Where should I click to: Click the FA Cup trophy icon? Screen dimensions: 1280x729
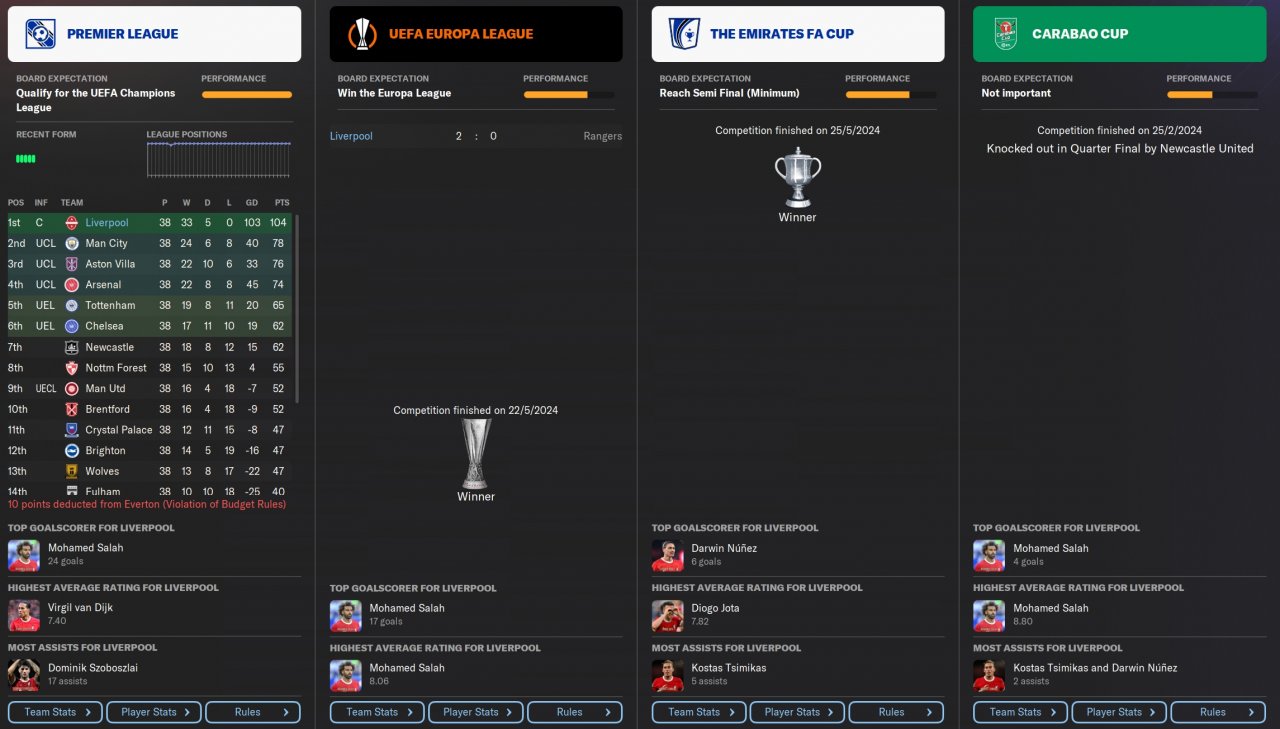tap(798, 177)
